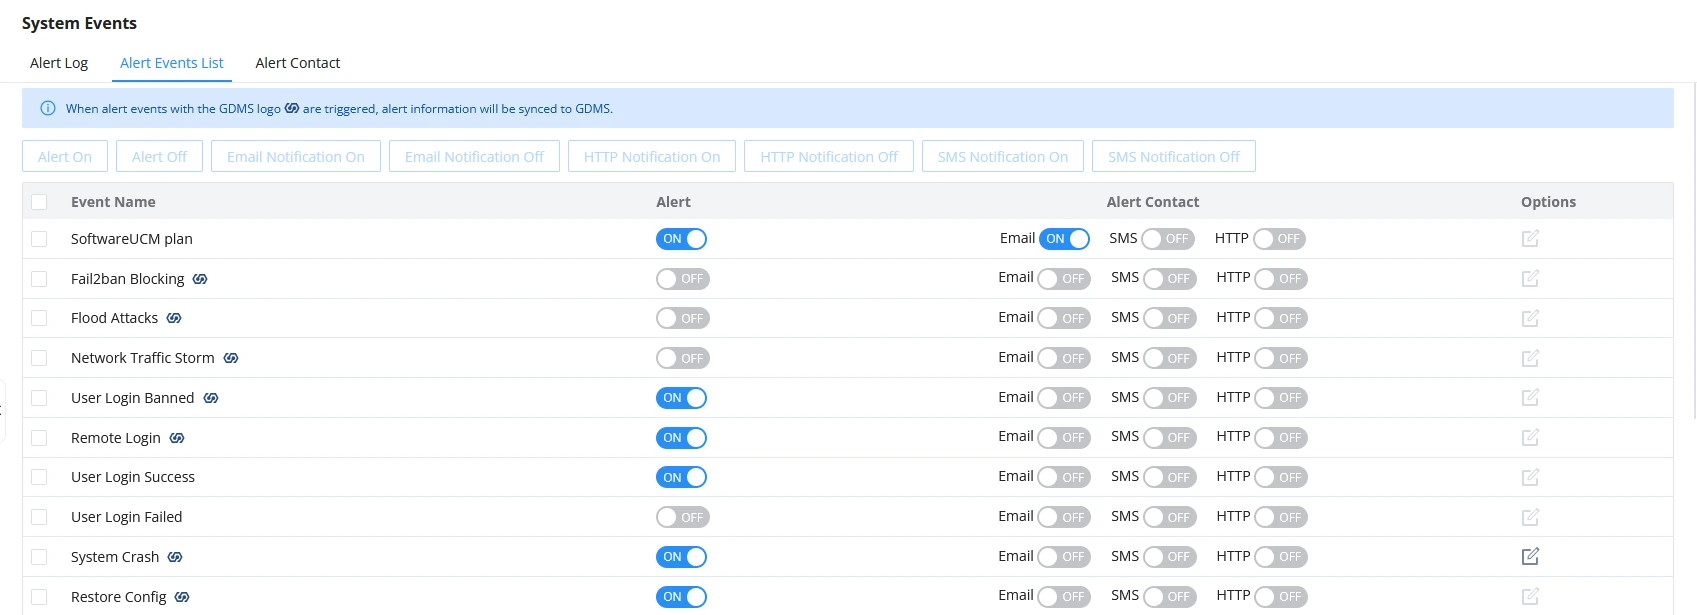Click Email Notification Off button

click(x=474, y=157)
